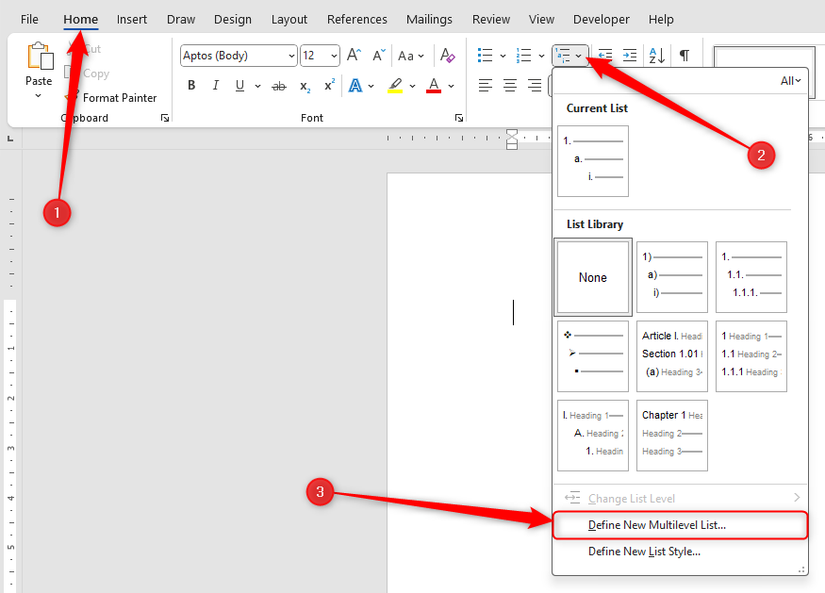This screenshot has height=593, width=825.
Task: Toggle strikethrough formatting
Action: pos(279,85)
